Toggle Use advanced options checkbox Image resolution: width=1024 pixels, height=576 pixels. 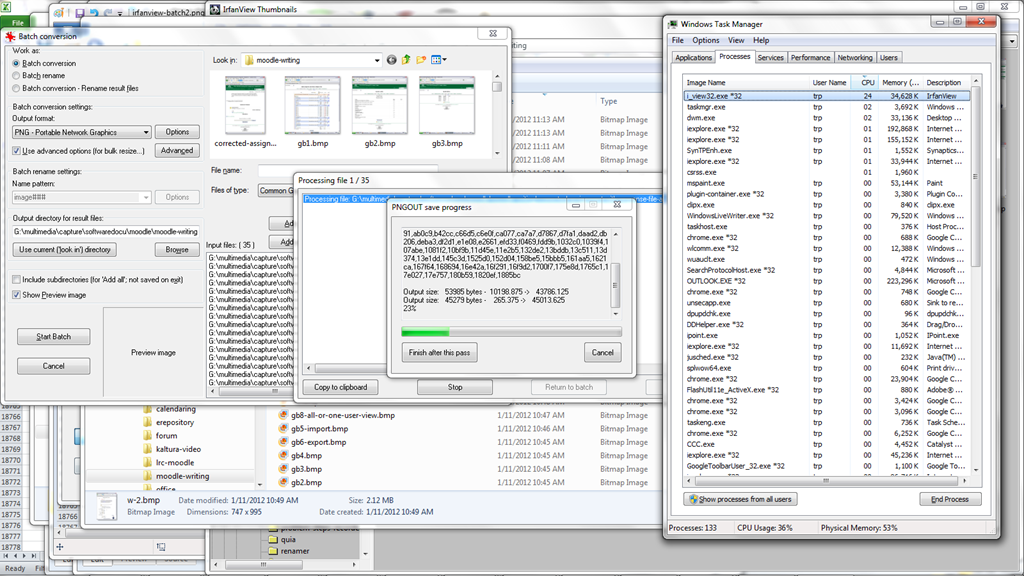pyautogui.click(x=17, y=151)
